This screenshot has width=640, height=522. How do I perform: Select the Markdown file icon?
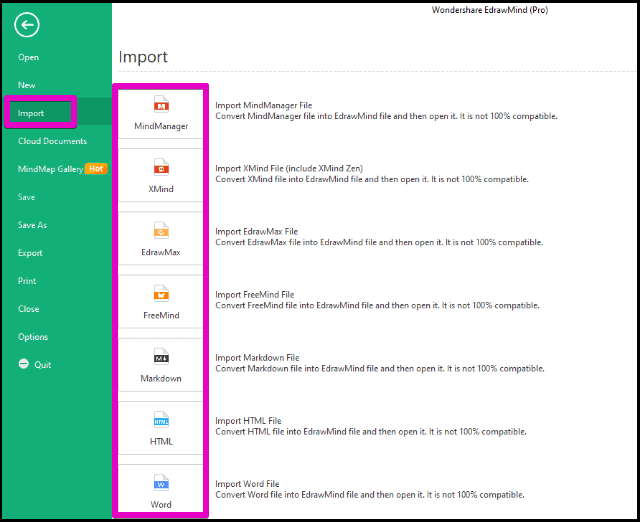pos(161,357)
